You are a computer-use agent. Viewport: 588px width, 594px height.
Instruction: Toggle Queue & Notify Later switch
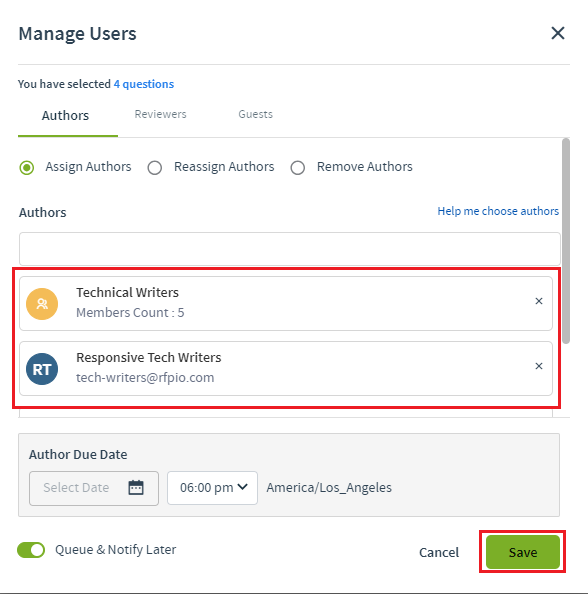[x=31, y=550]
